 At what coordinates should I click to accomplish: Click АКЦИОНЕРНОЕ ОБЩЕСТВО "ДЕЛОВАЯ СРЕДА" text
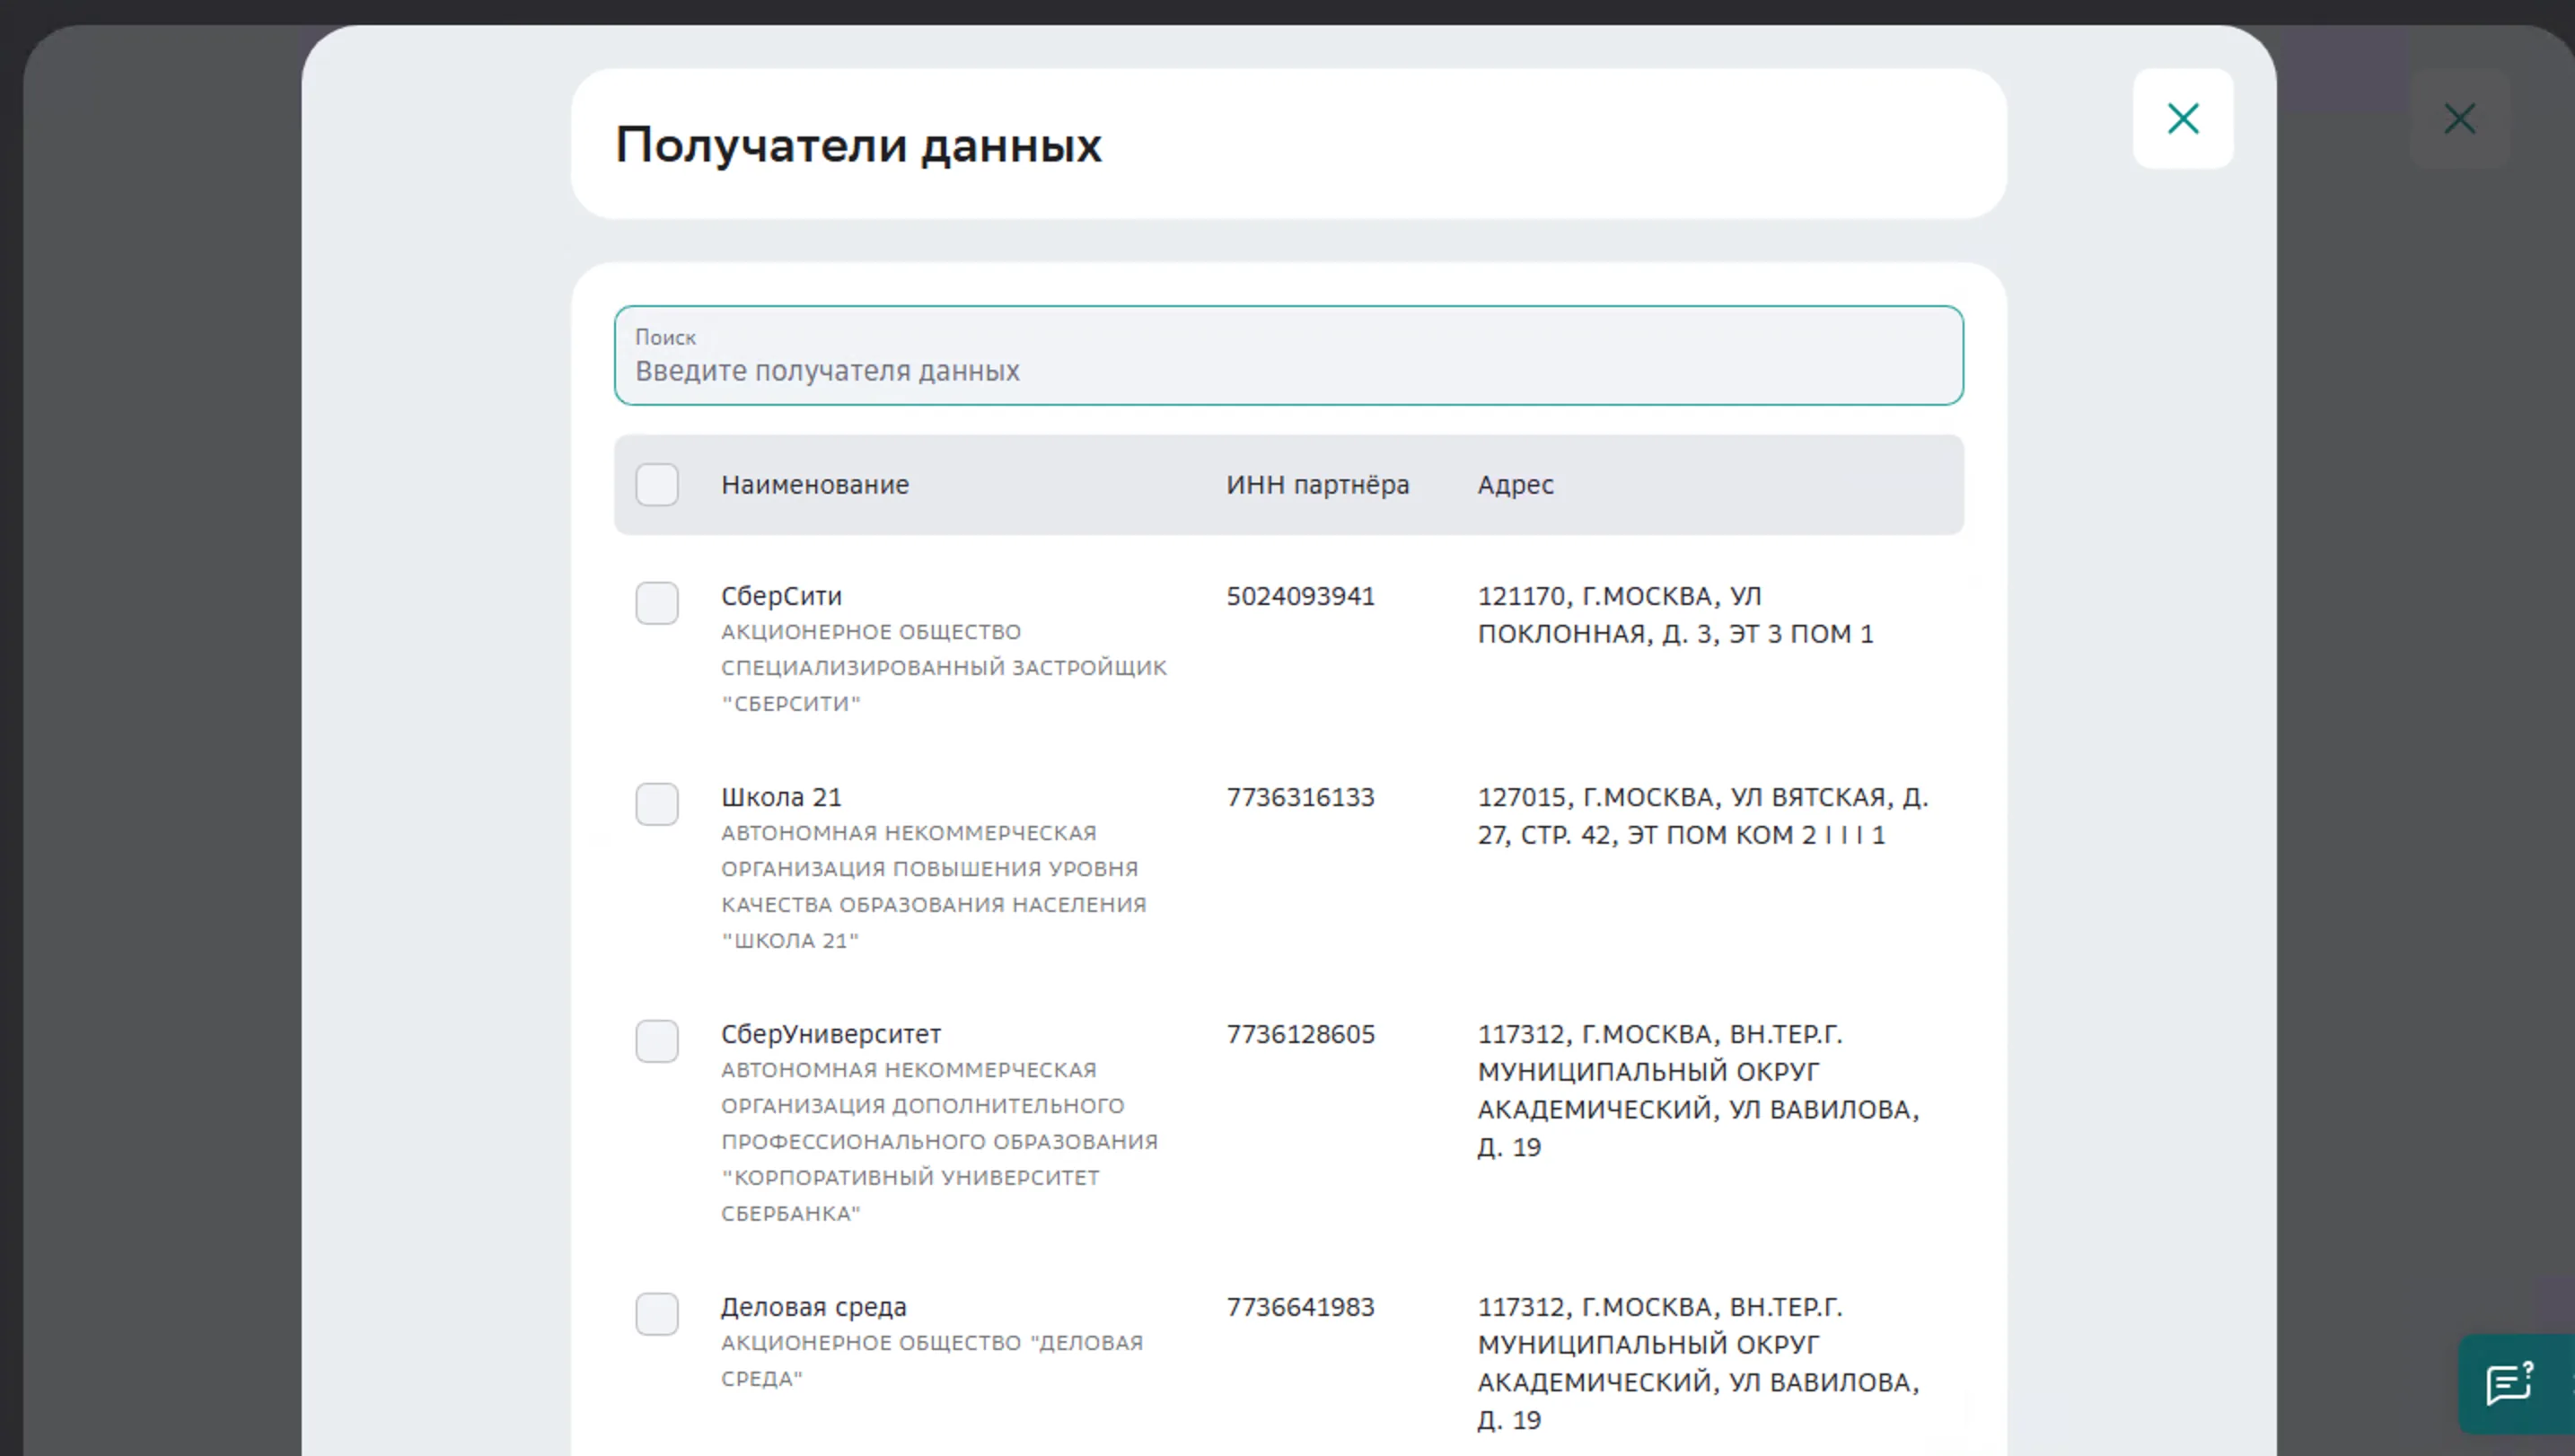[x=931, y=1360]
